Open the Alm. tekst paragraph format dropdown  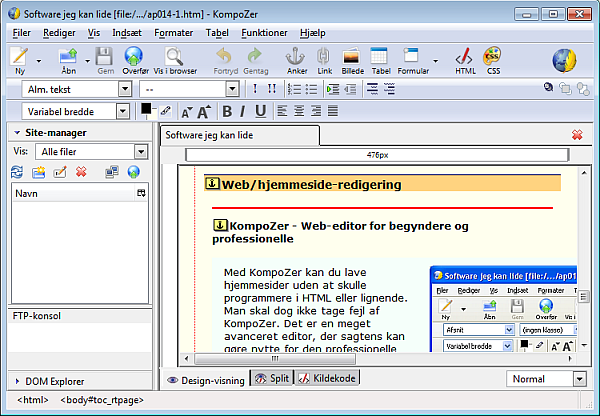click(x=77, y=89)
